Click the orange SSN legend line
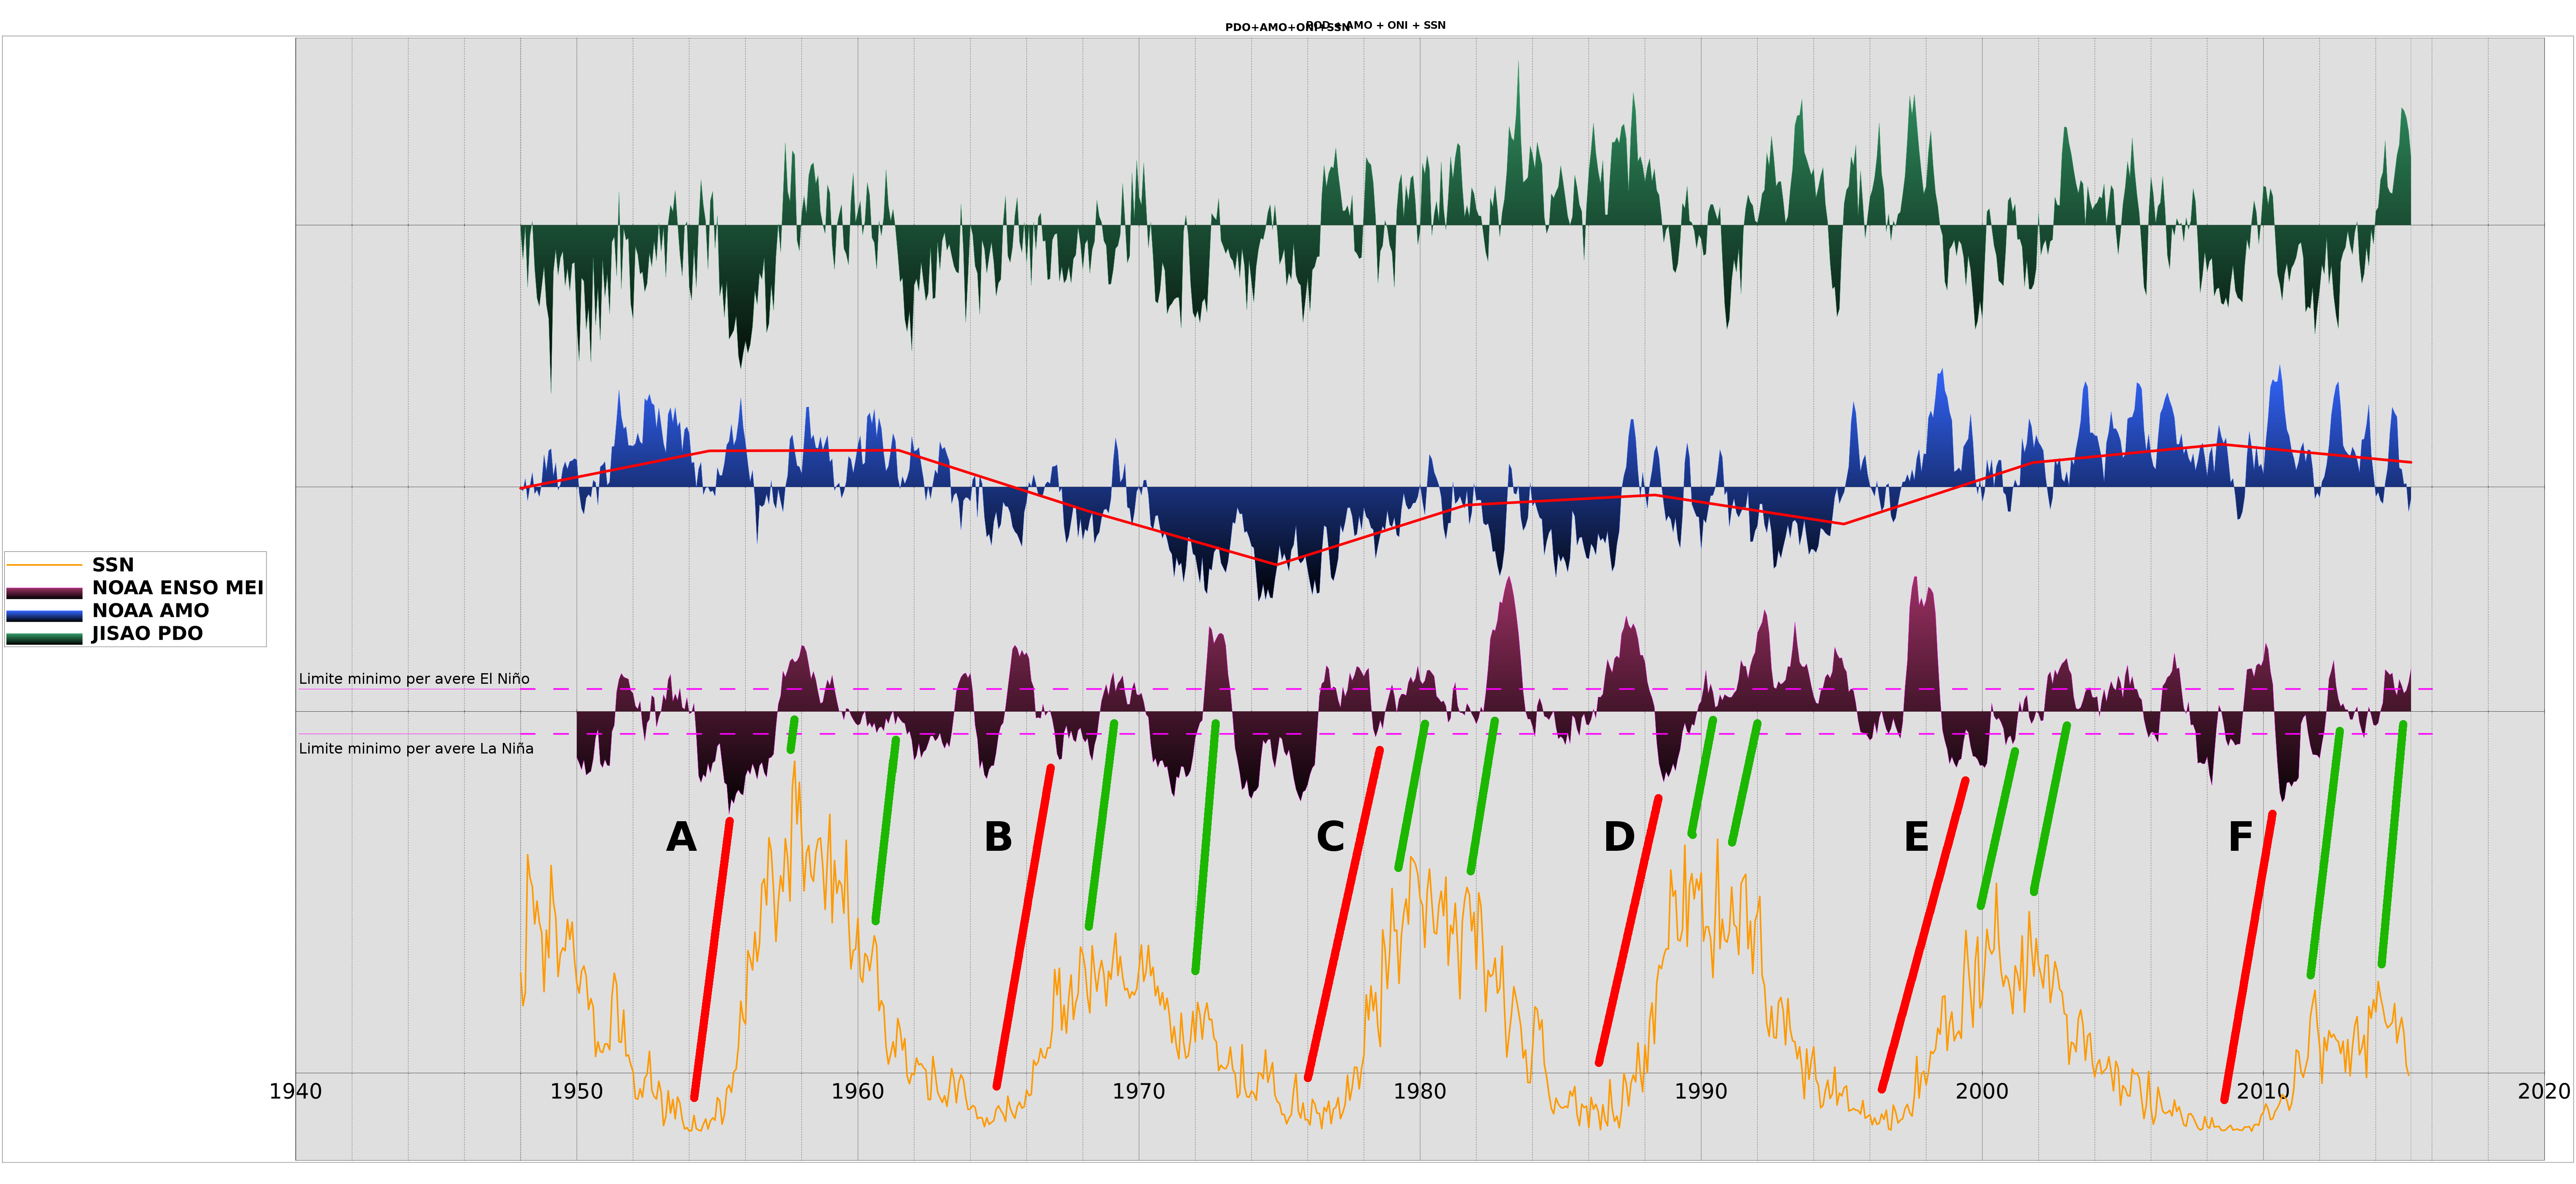 click(x=44, y=565)
